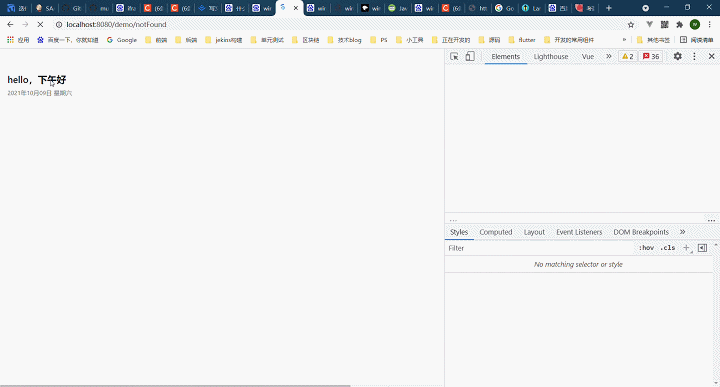Toggle the computed styles sidebar pane

(x=702, y=248)
